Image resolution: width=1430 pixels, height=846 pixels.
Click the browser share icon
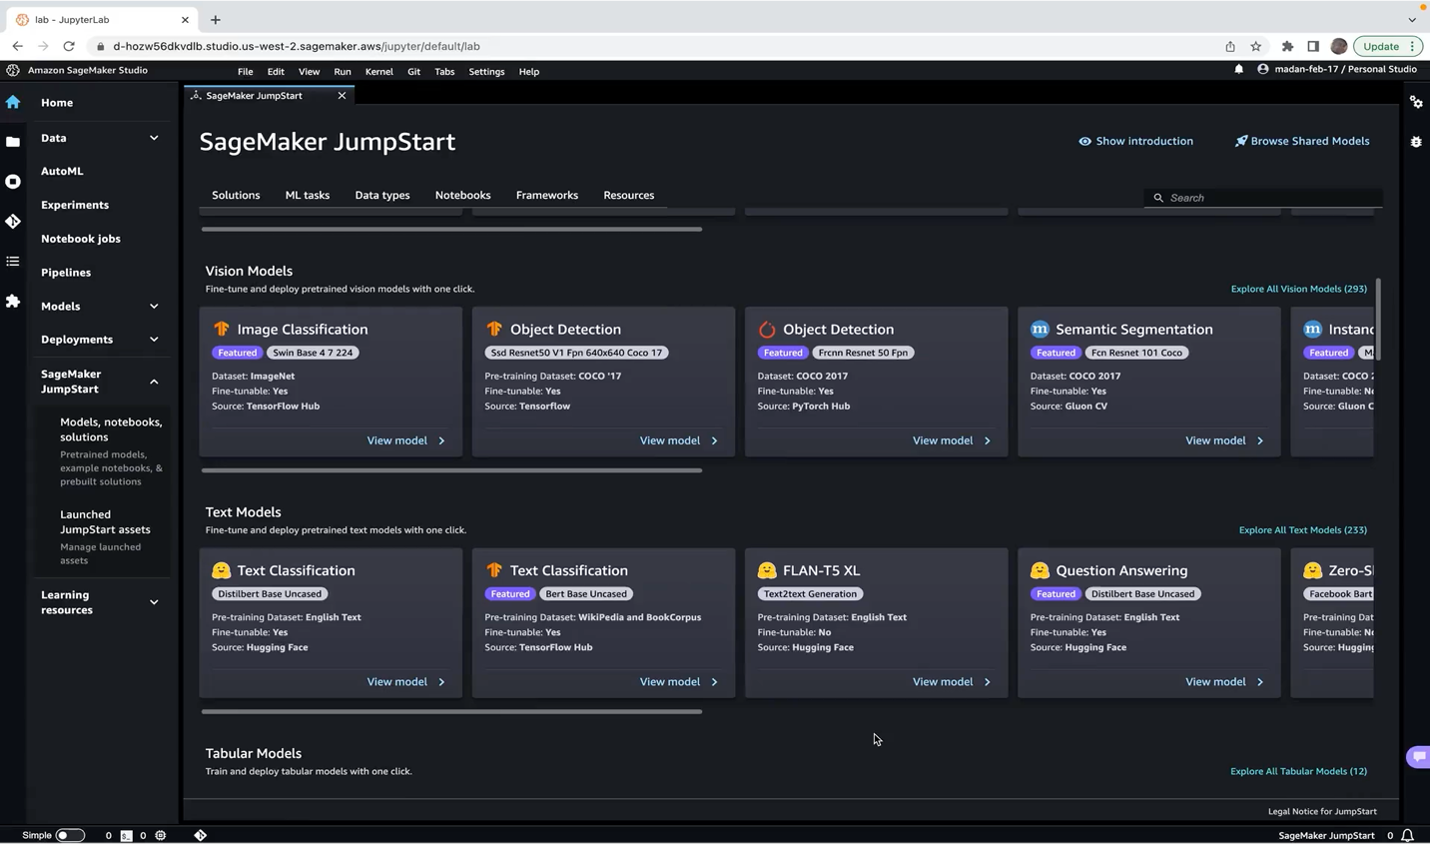1230,46
